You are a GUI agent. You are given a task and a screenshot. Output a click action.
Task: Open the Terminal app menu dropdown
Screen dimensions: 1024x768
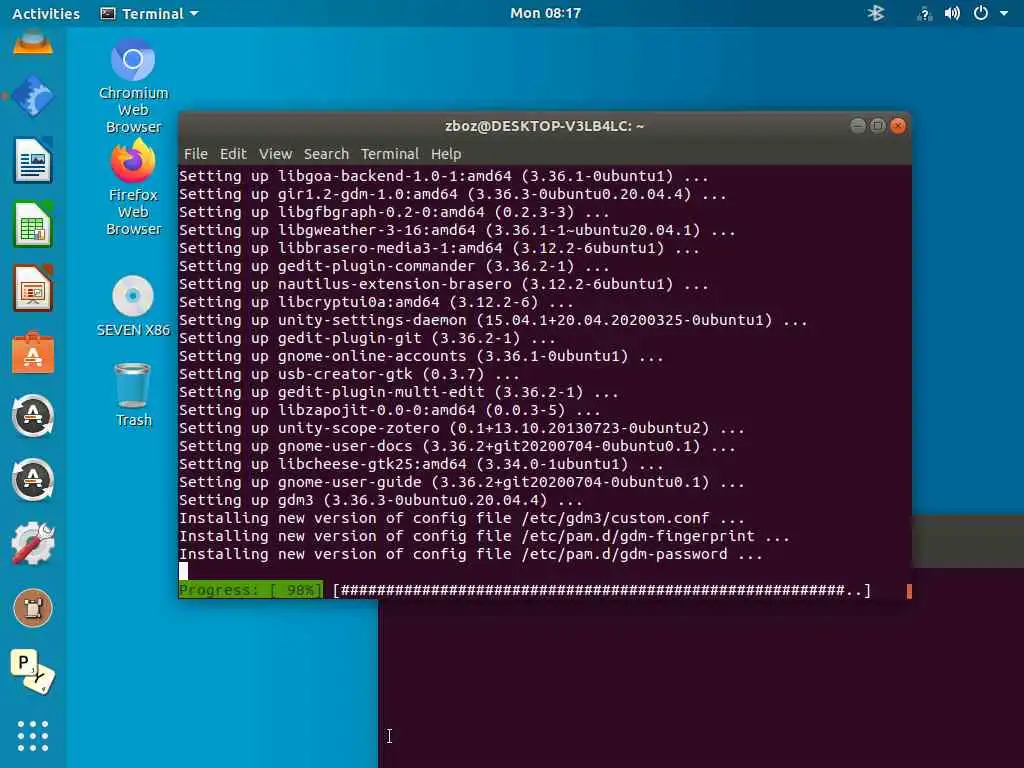pyautogui.click(x=150, y=13)
